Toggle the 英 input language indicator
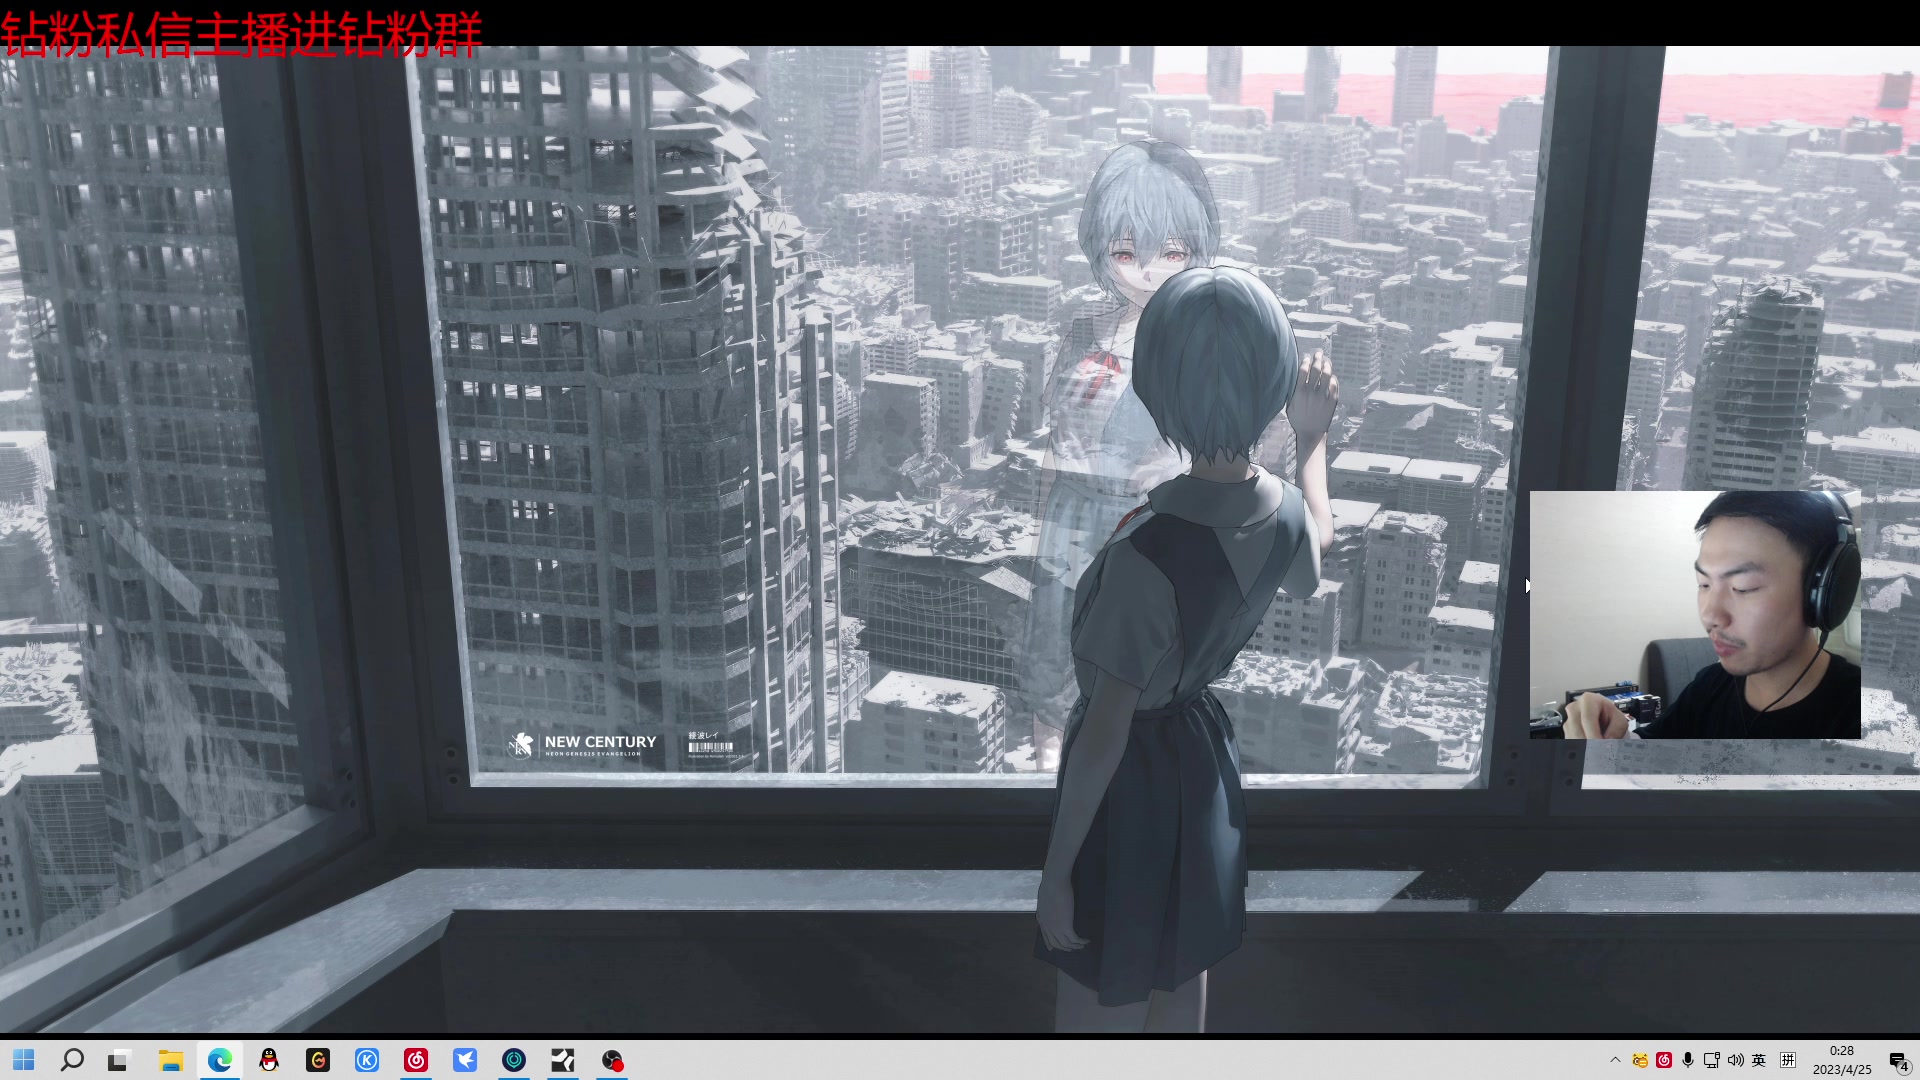This screenshot has height=1080, width=1920. 1759,1060
